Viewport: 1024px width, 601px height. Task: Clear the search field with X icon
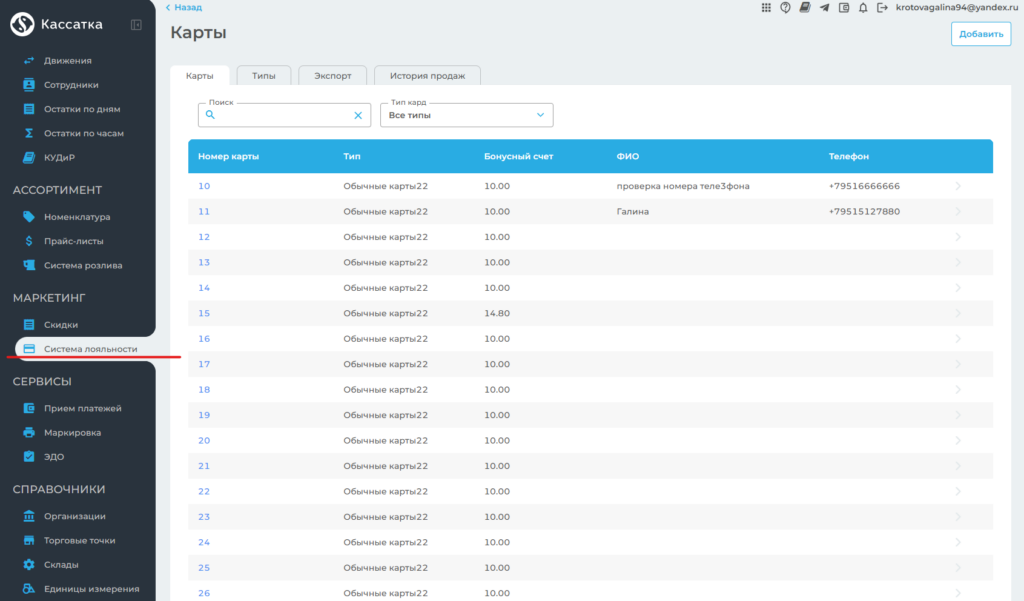pos(358,116)
